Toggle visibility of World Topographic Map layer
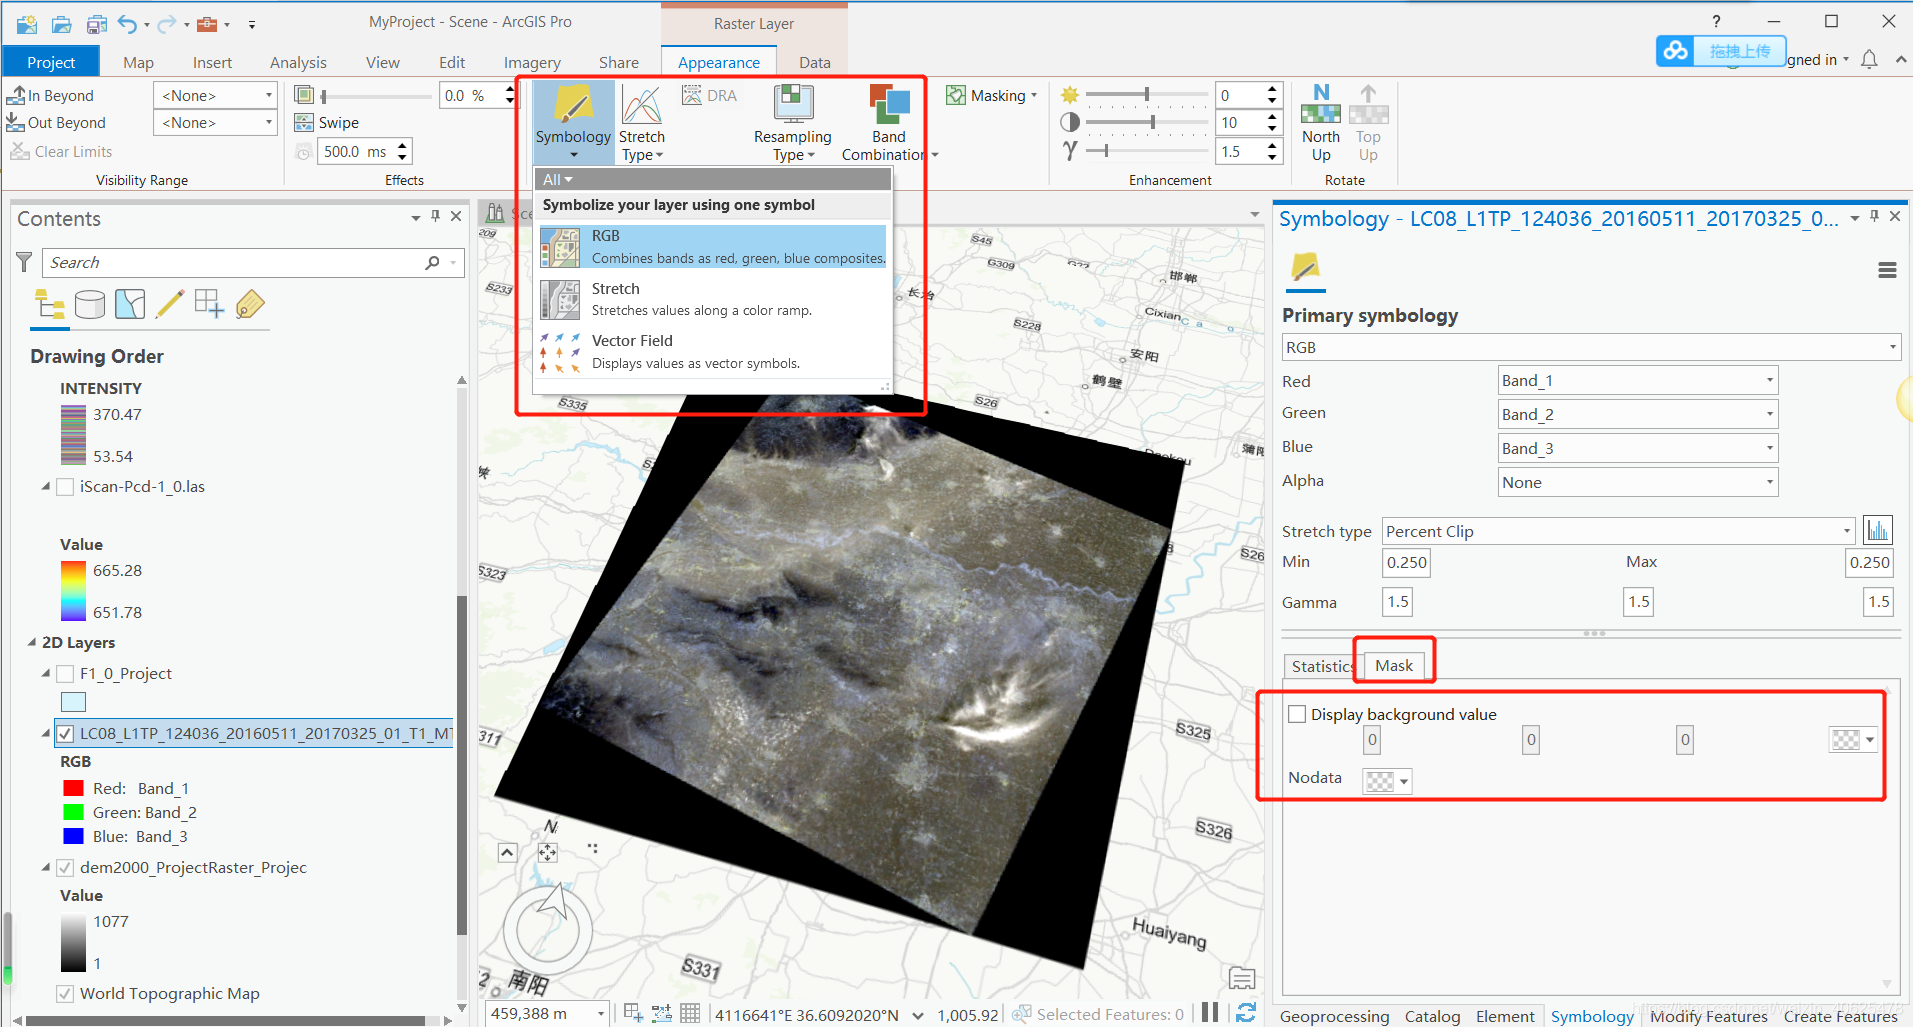This screenshot has width=1913, height=1027. click(65, 993)
